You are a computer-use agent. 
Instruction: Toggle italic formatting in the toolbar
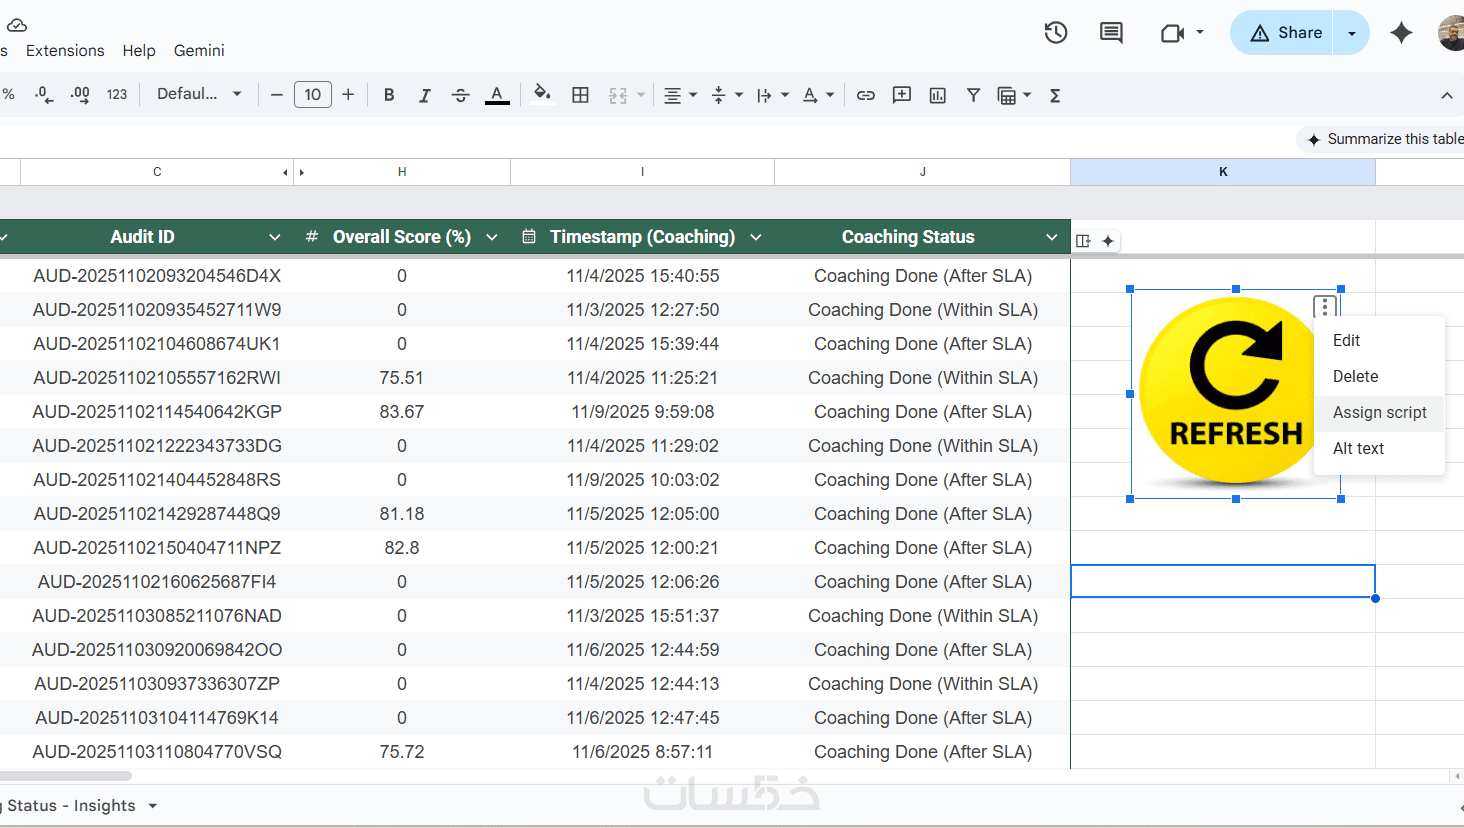coord(425,95)
